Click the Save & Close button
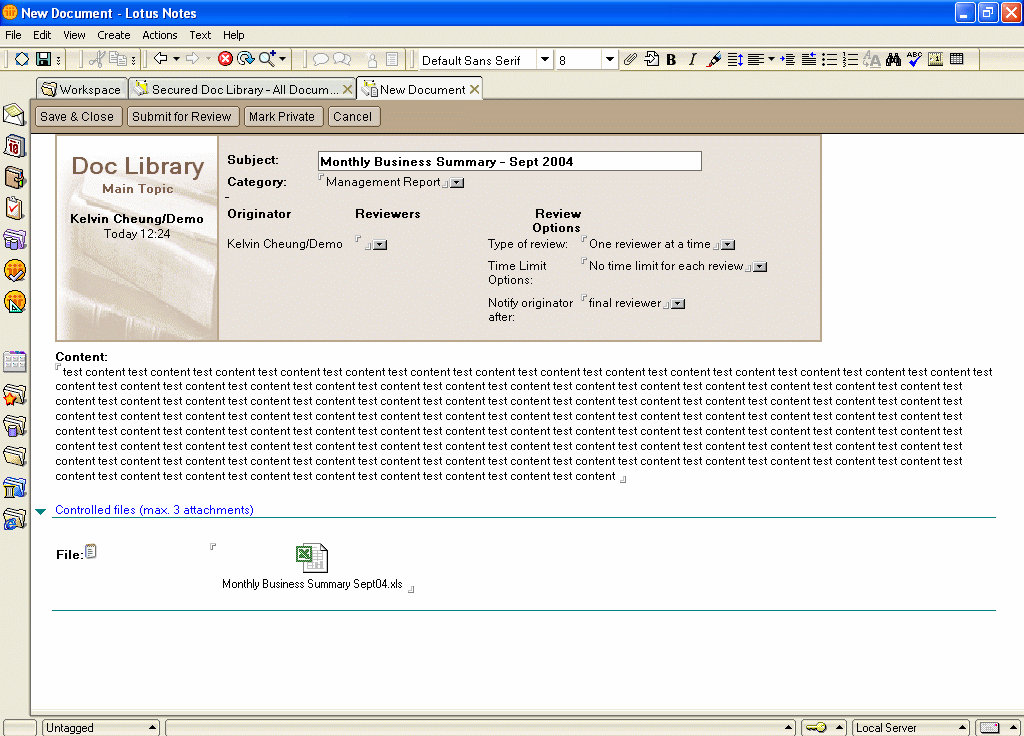Image resolution: width=1024 pixels, height=736 pixels. [77, 117]
